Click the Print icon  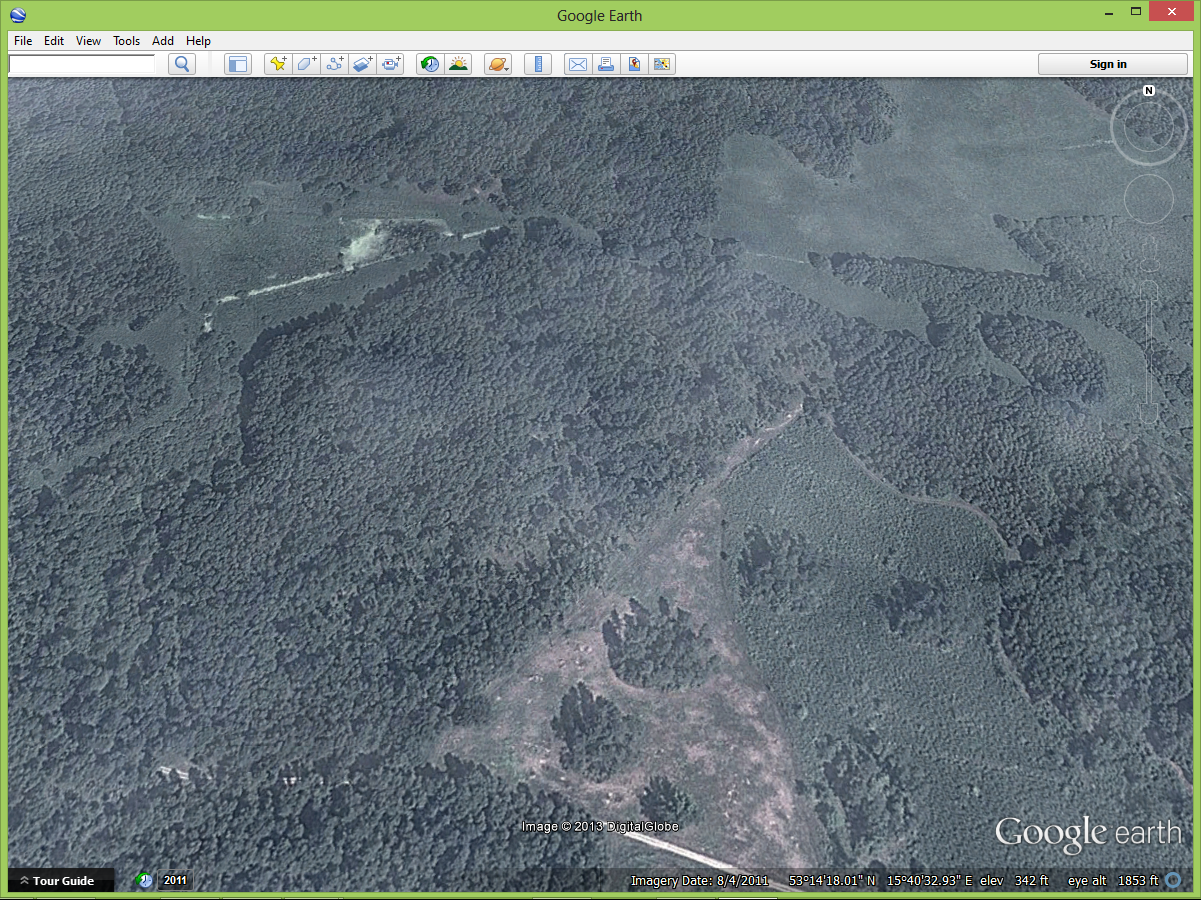(x=606, y=64)
